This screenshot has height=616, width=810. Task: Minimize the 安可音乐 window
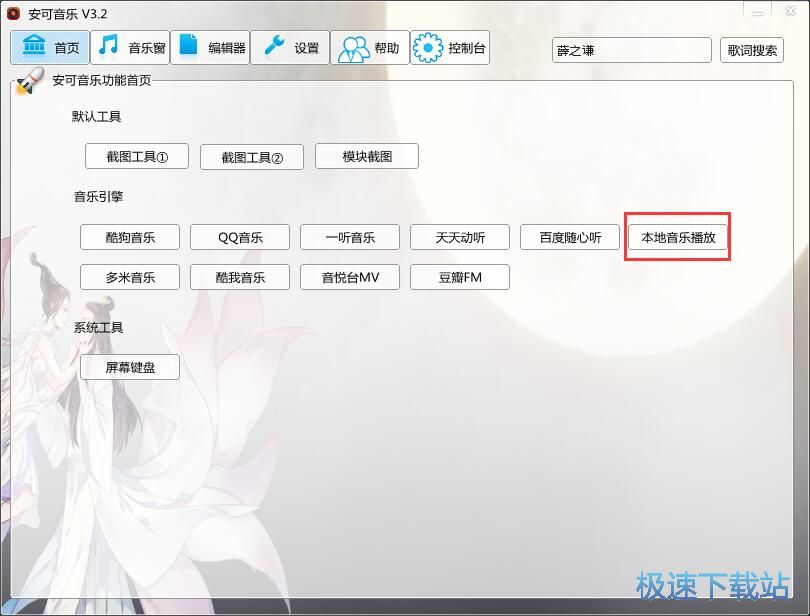point(758,12)
